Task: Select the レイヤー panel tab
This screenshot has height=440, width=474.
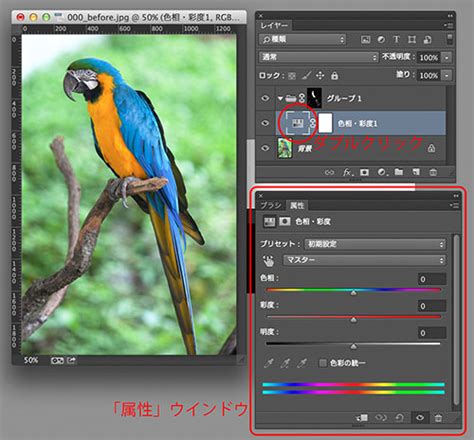Action: point(274,25)
